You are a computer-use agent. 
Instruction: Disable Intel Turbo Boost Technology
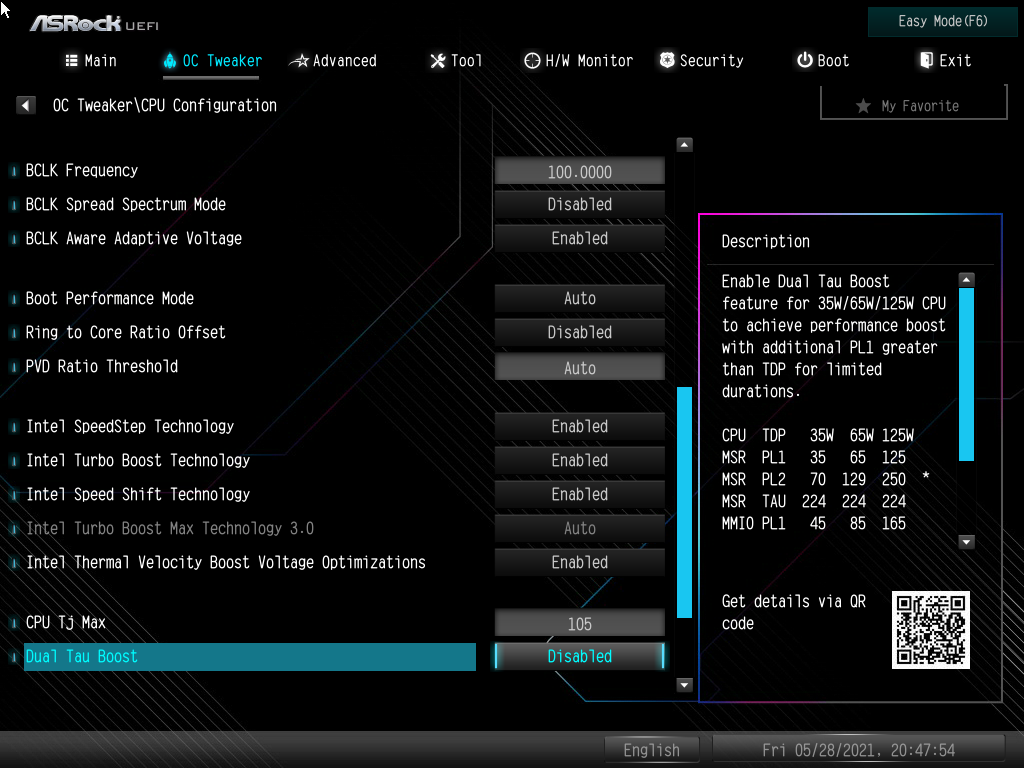(x=579, y=460)
